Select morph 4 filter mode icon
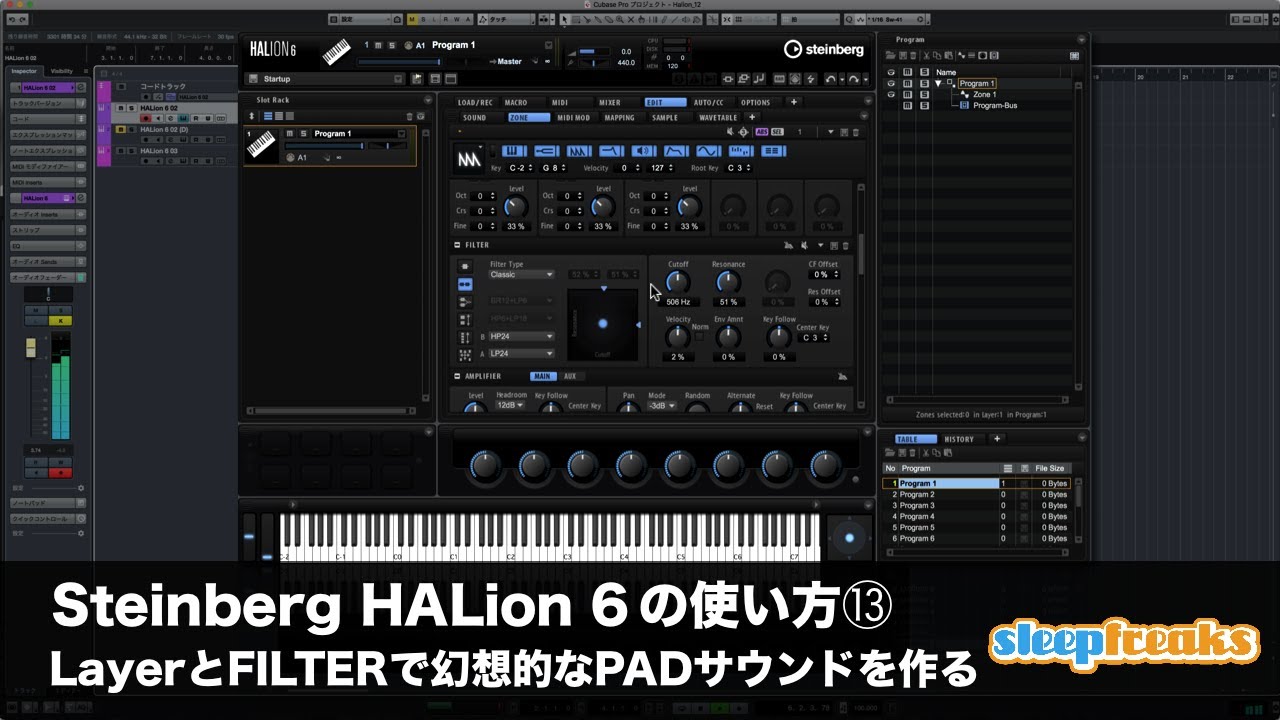The image size is (1280, 720). point(465,337)
